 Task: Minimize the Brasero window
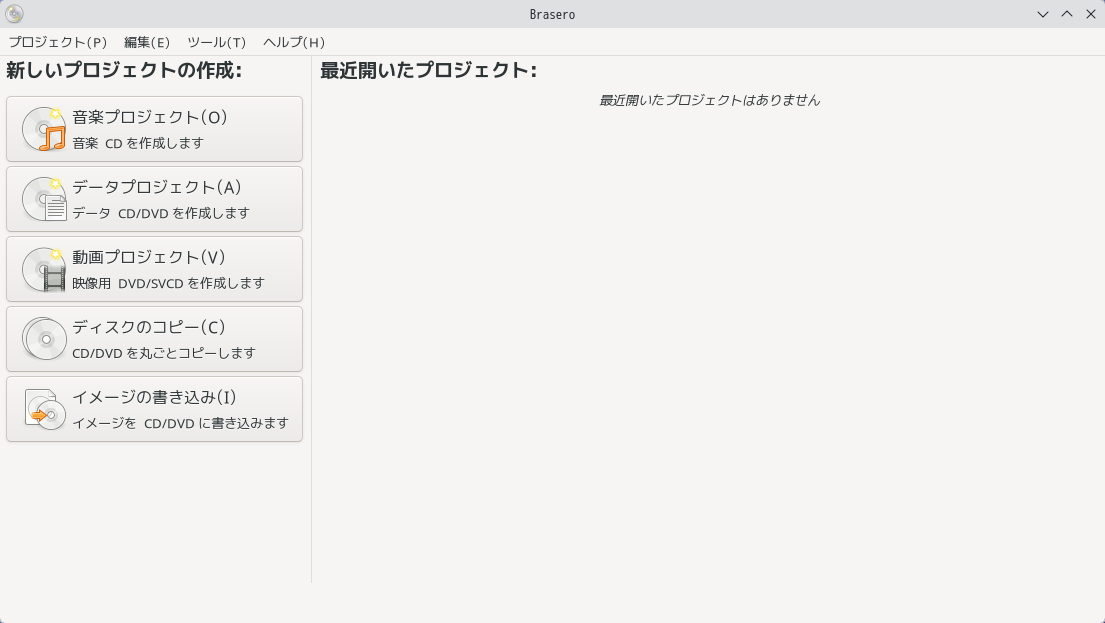(1043, 14)
